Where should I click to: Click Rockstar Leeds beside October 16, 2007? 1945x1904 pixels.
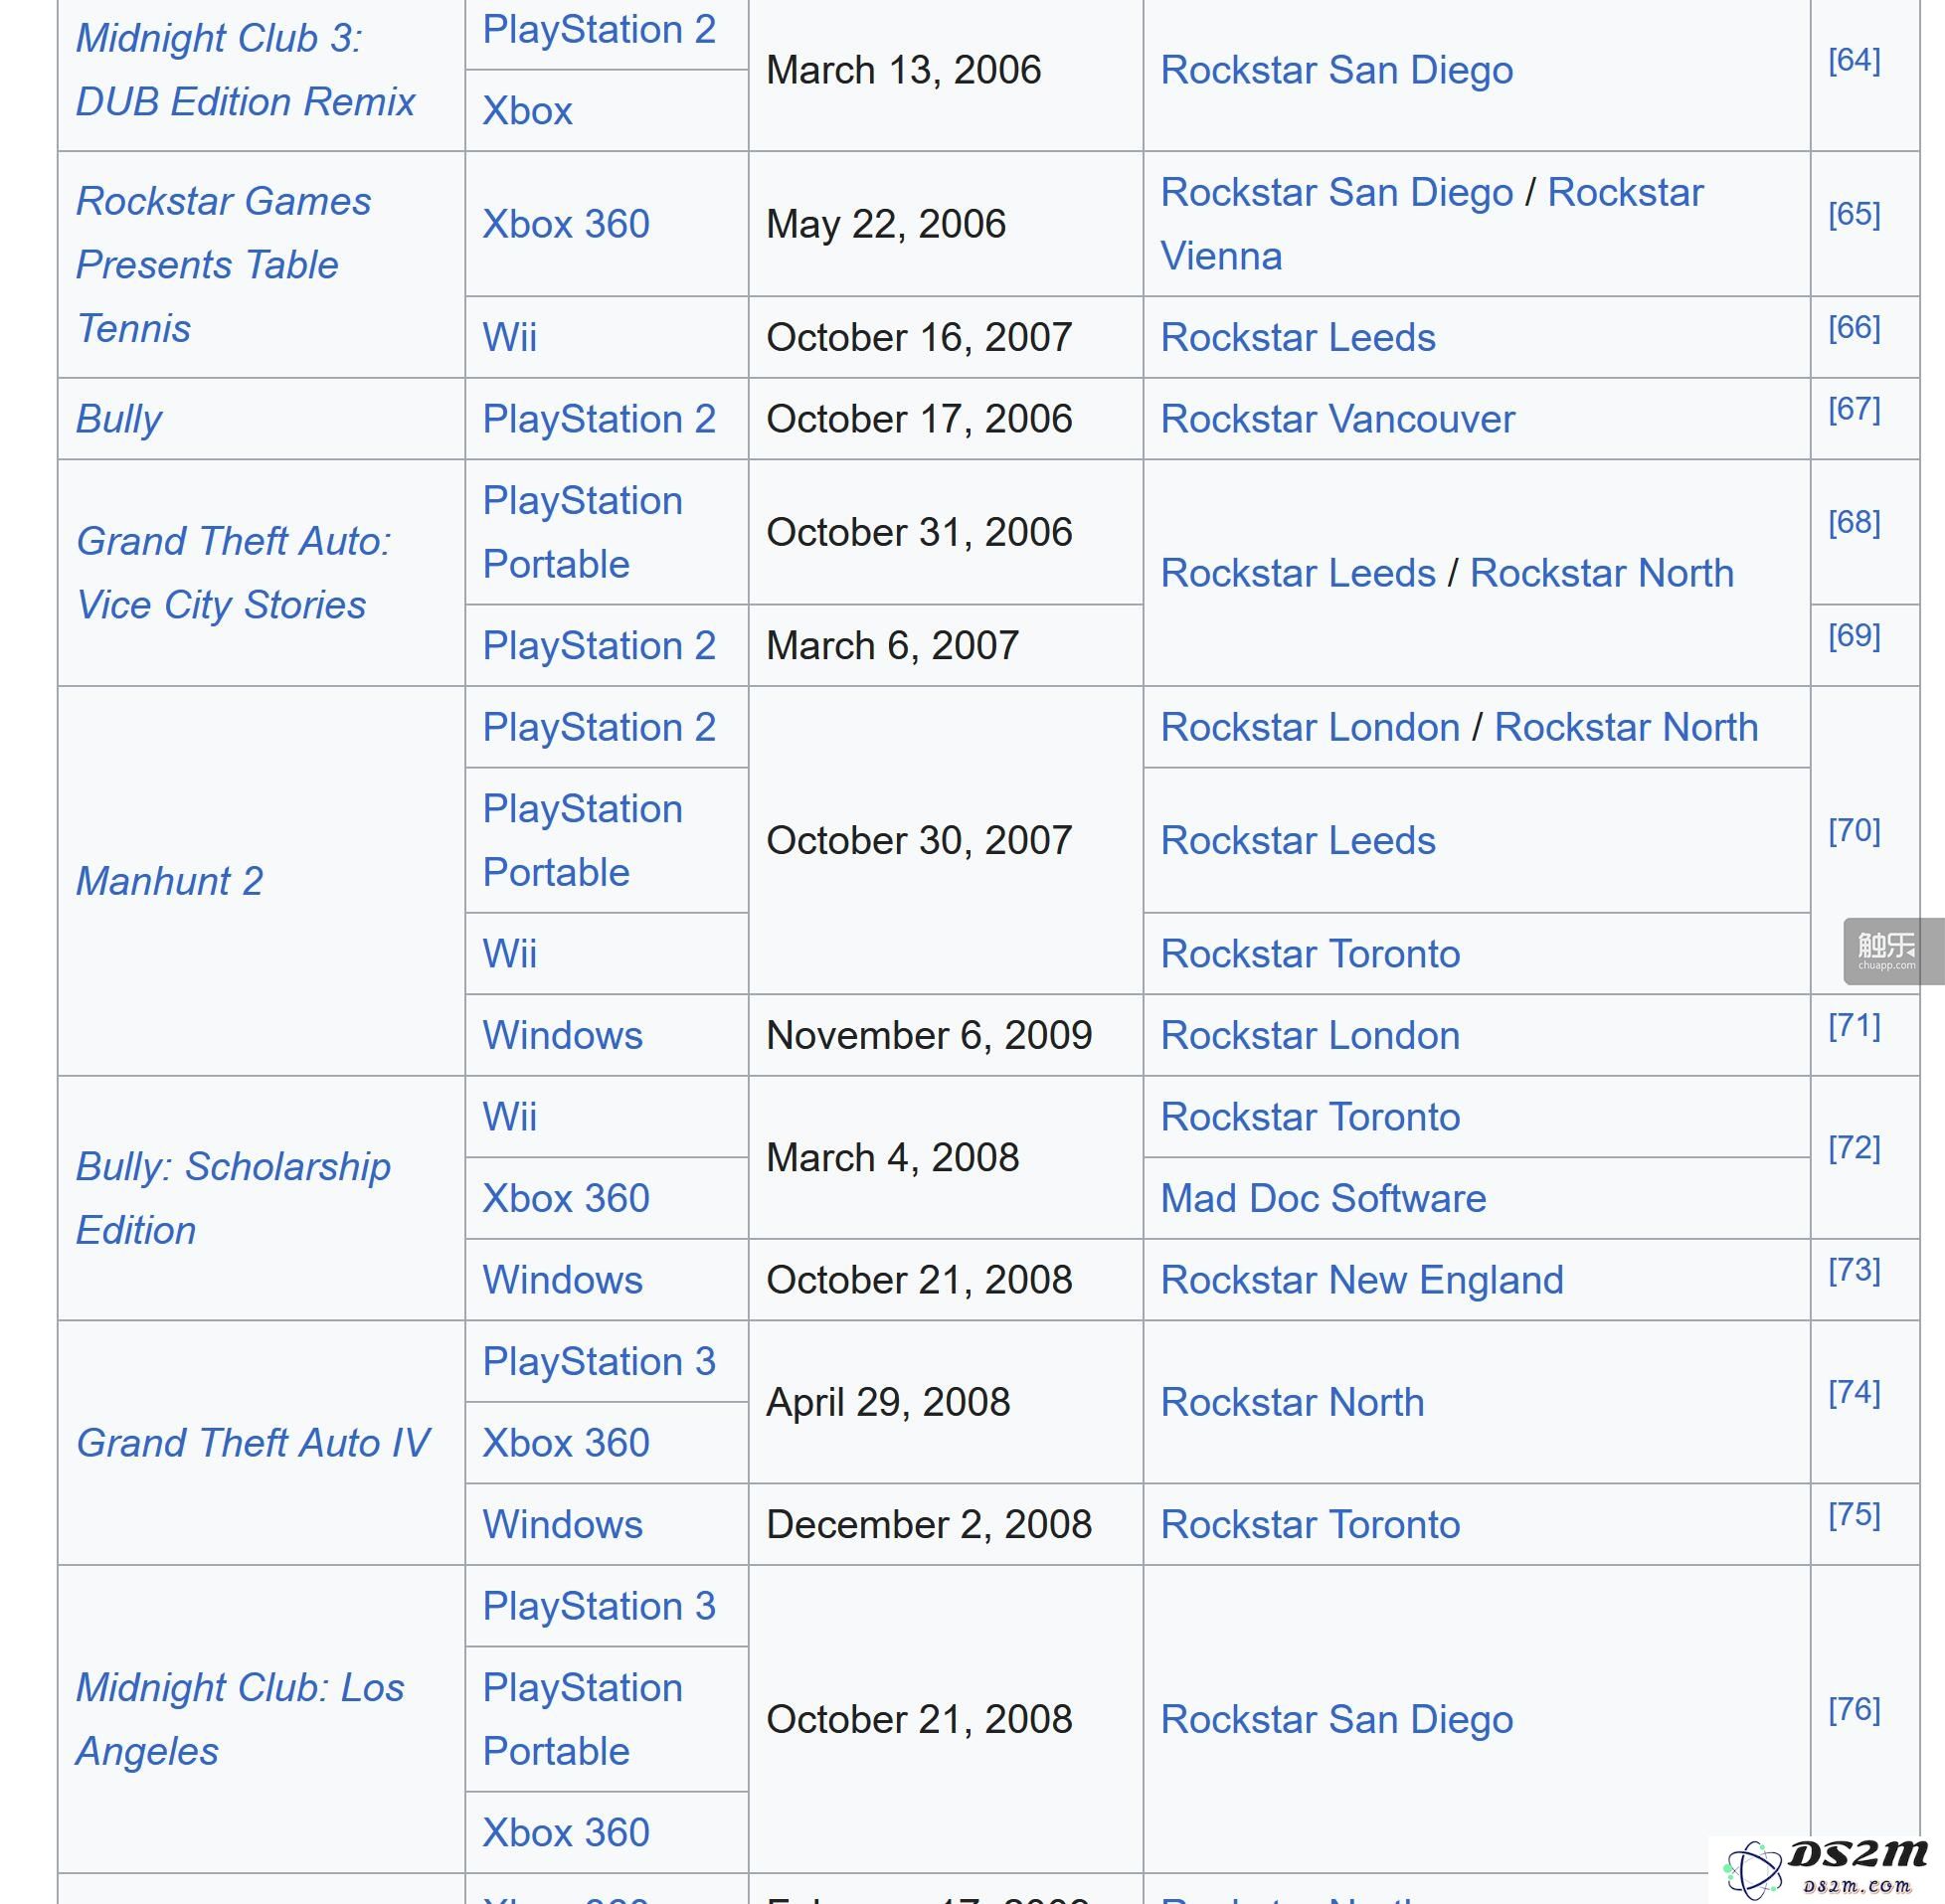click(1298, 337)
